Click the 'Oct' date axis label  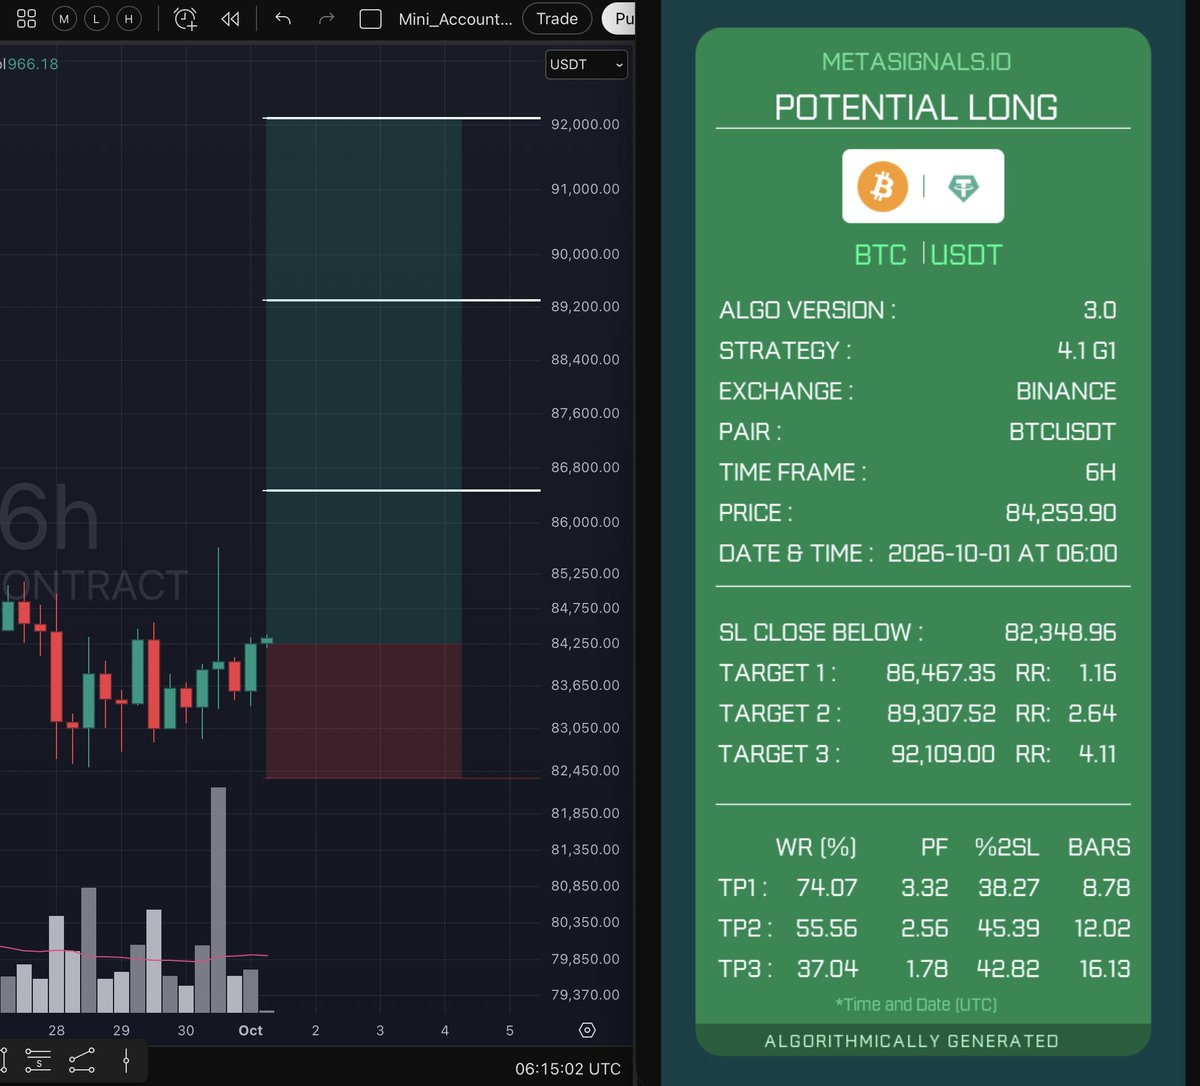coord(251,1030)
